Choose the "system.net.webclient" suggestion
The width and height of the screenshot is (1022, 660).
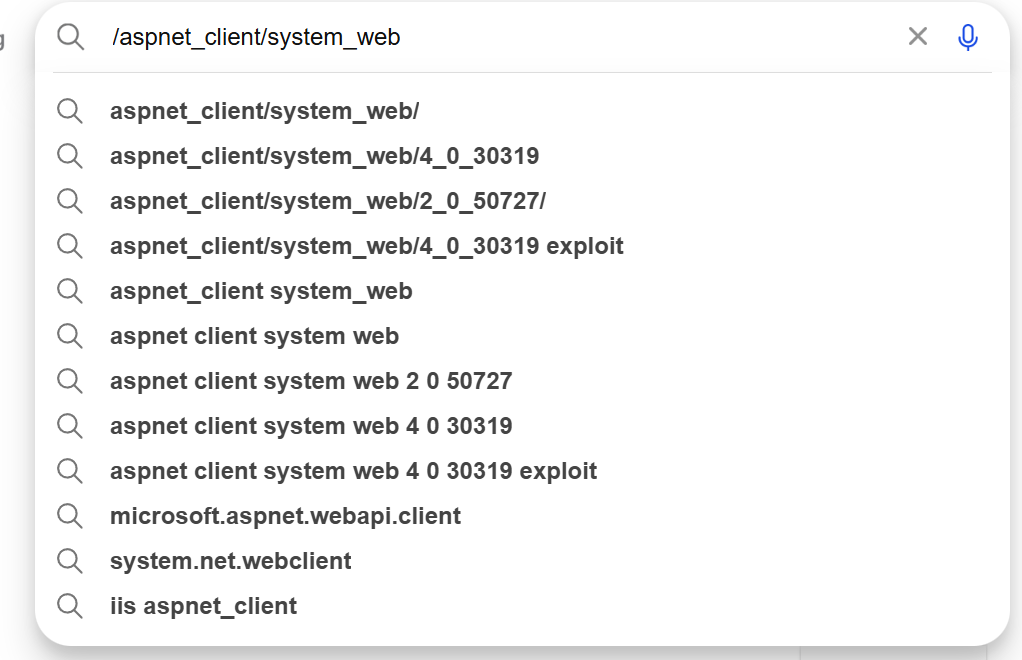coord(230,561)
